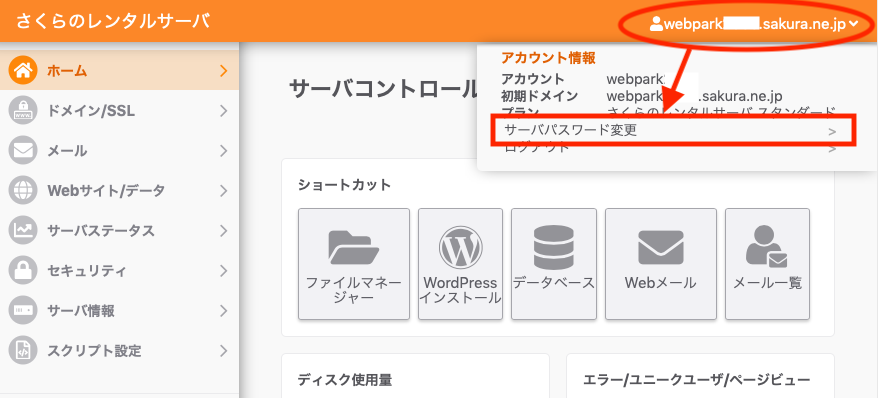The height and width of the screenshot is (398, 878).
Task: Click the Database cylinder icon
Action: click(553, 247)
